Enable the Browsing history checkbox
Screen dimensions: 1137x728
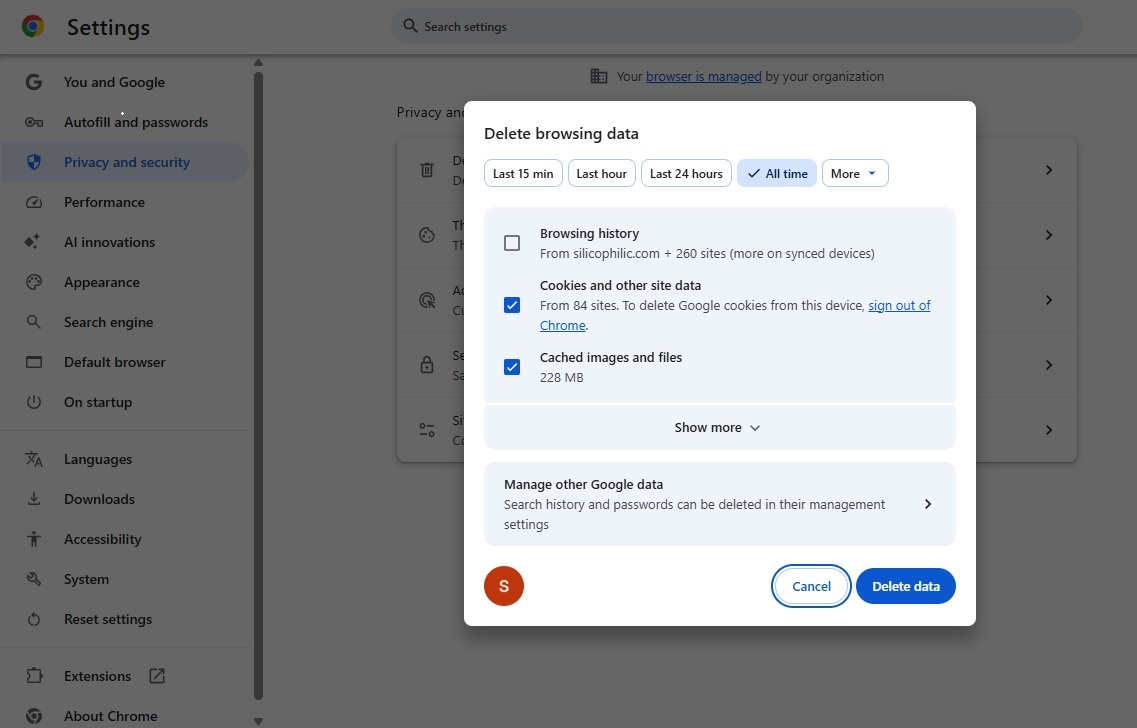tap(512, 243)
